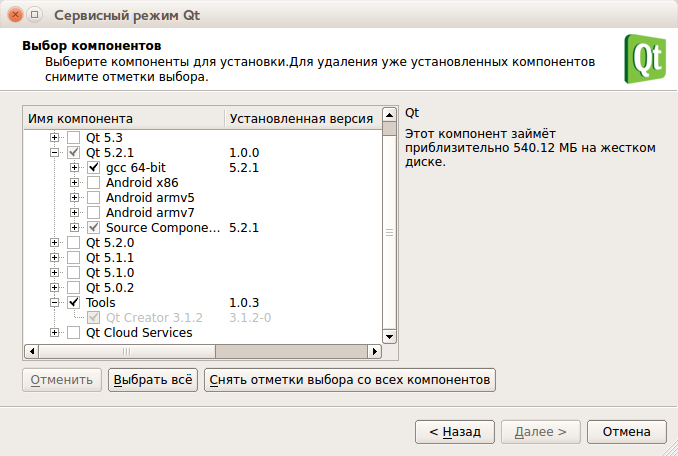Viewport: 678px width, 456px height.
Task: Click the 'Отменить' button
Action: click(x=62, y=380)
